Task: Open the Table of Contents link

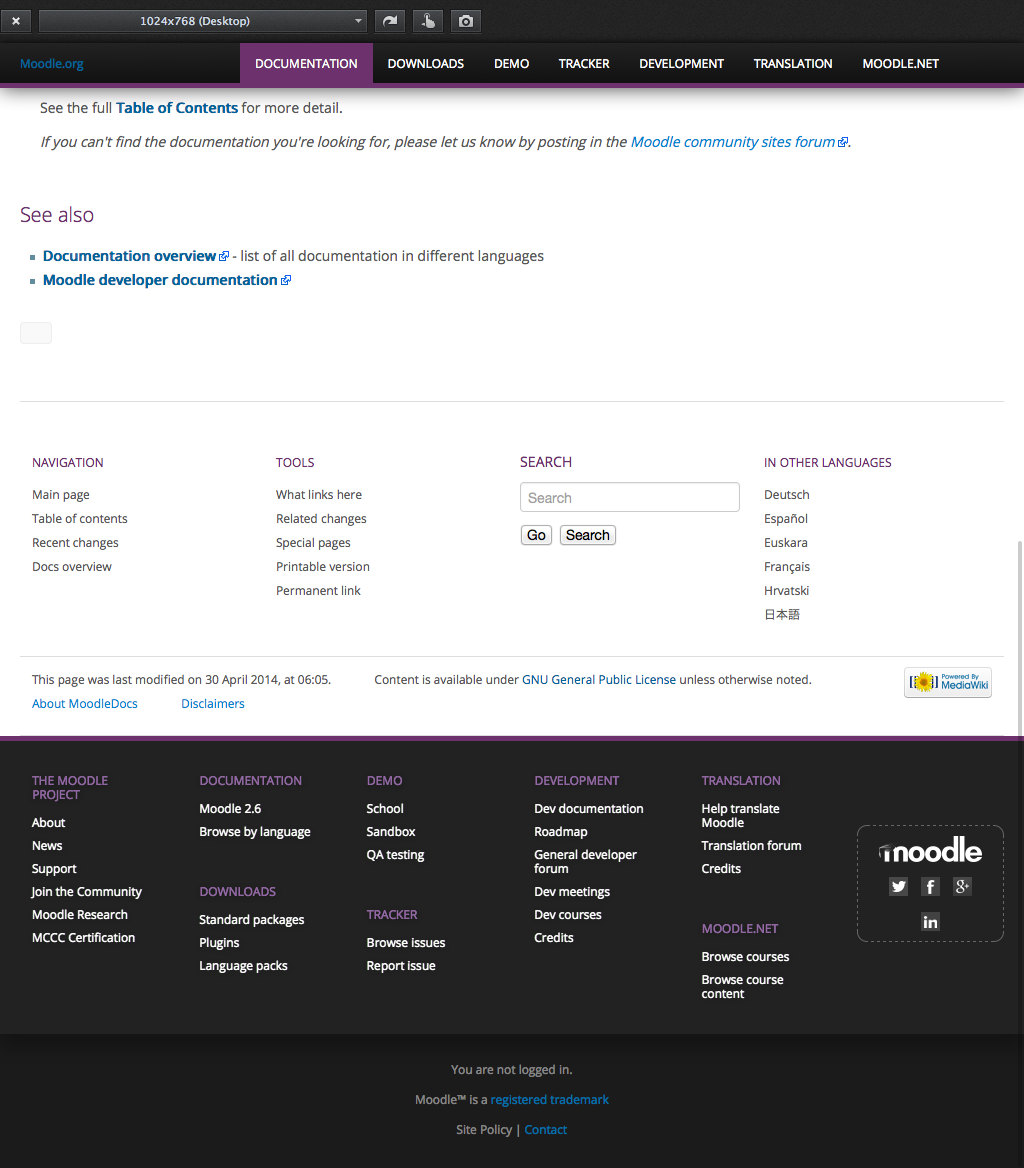Action: coord(177,108)
